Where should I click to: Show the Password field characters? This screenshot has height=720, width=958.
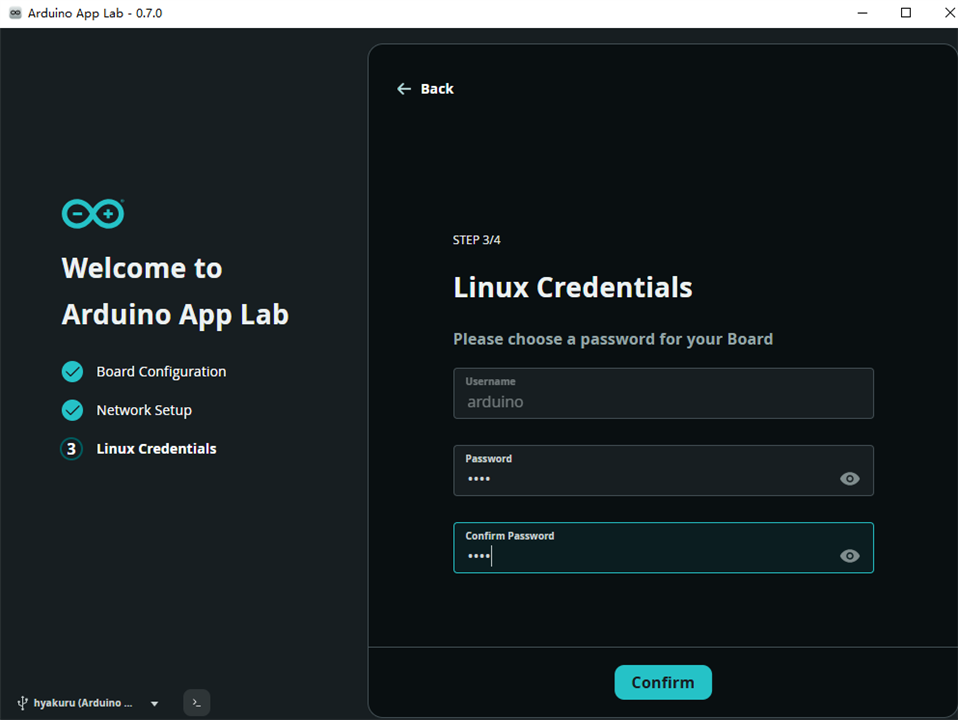pos(849,479)
